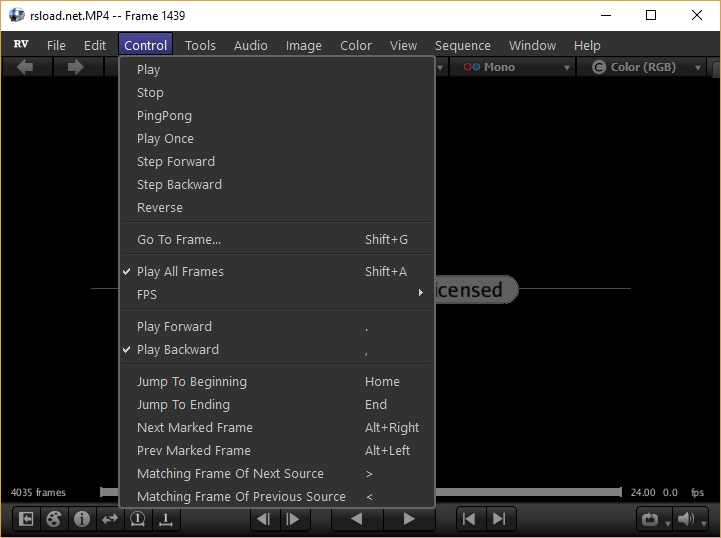Go forward with right arrow toolbar icon
This screenshot has width=721, height=538.
76,67
